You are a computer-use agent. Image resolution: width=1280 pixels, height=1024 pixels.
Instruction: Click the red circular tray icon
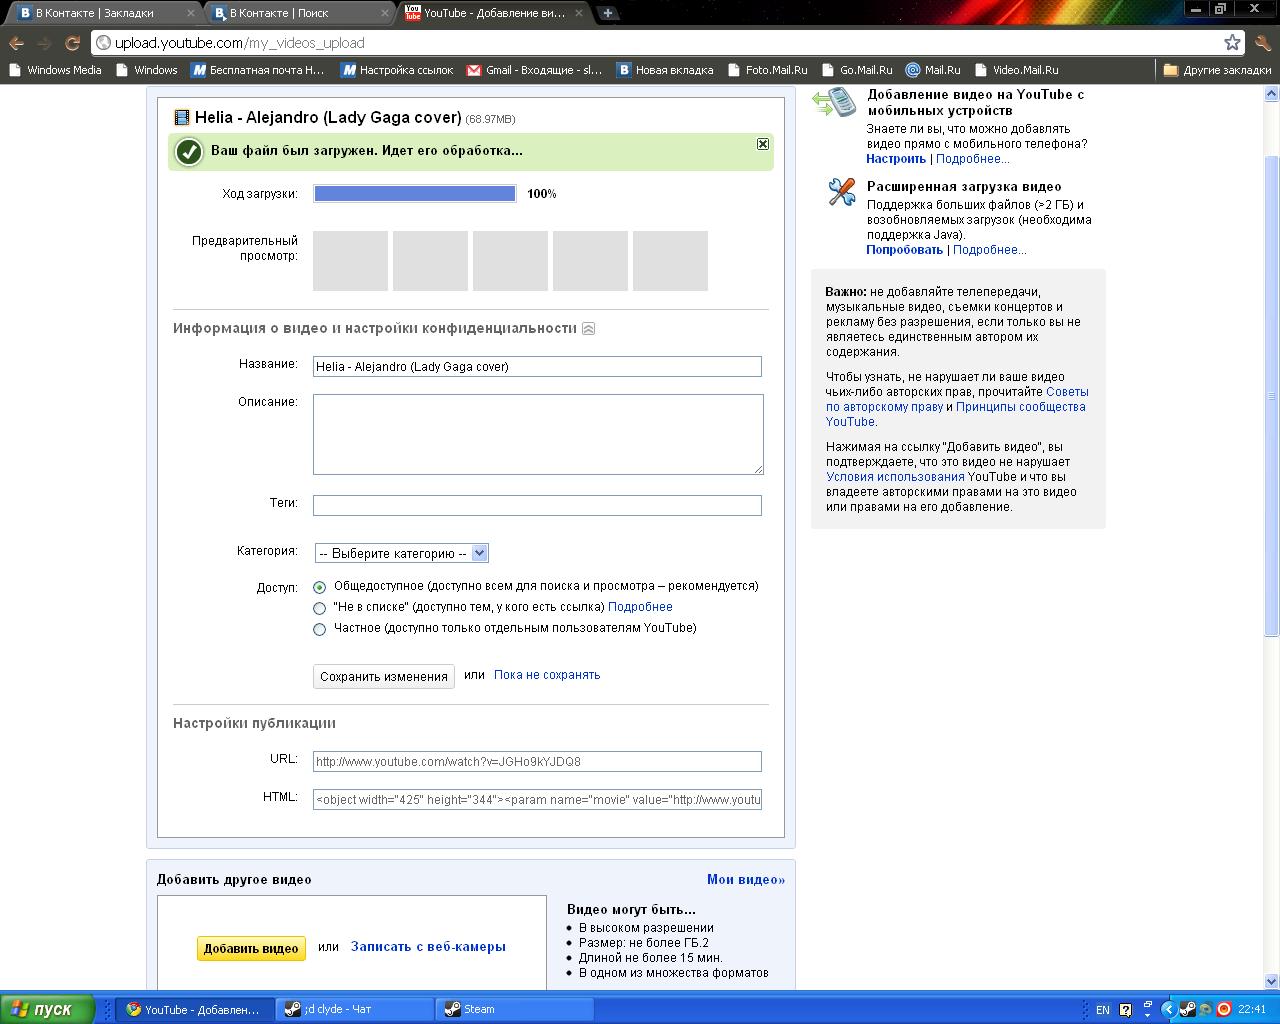(1223, 1009)
